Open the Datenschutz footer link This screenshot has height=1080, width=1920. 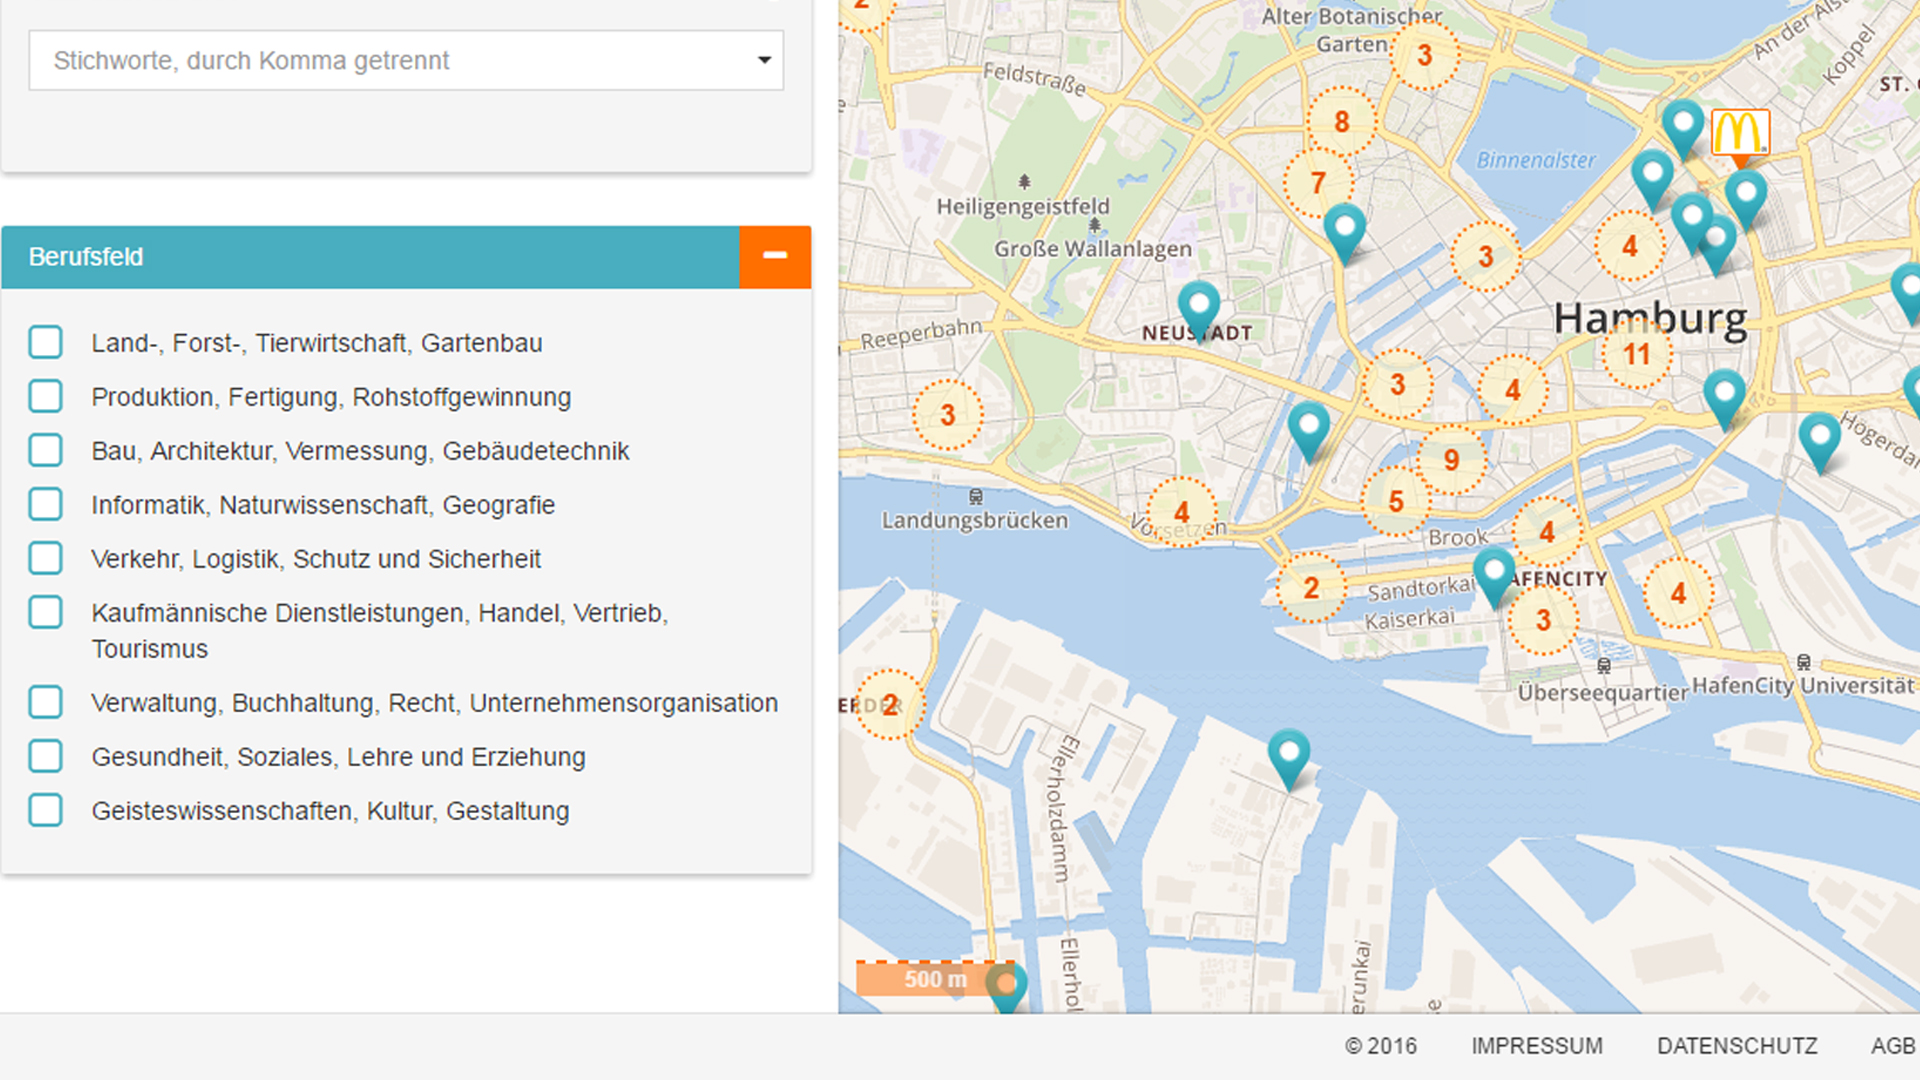coord(1737,1046)
